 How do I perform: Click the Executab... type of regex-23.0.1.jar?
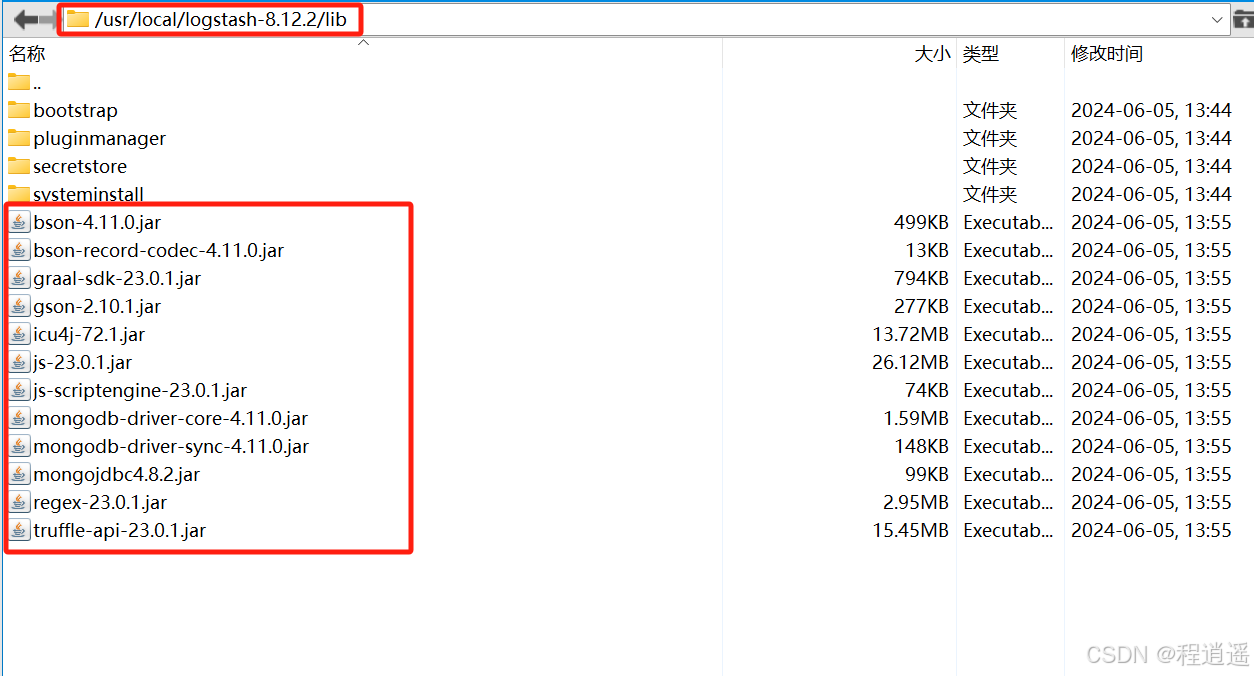(1008, 502)
